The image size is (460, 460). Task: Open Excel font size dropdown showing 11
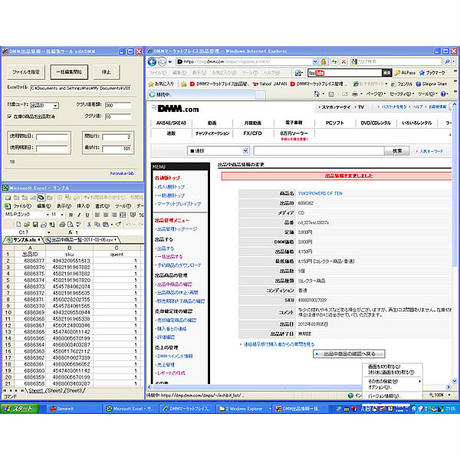pos(62,215)
